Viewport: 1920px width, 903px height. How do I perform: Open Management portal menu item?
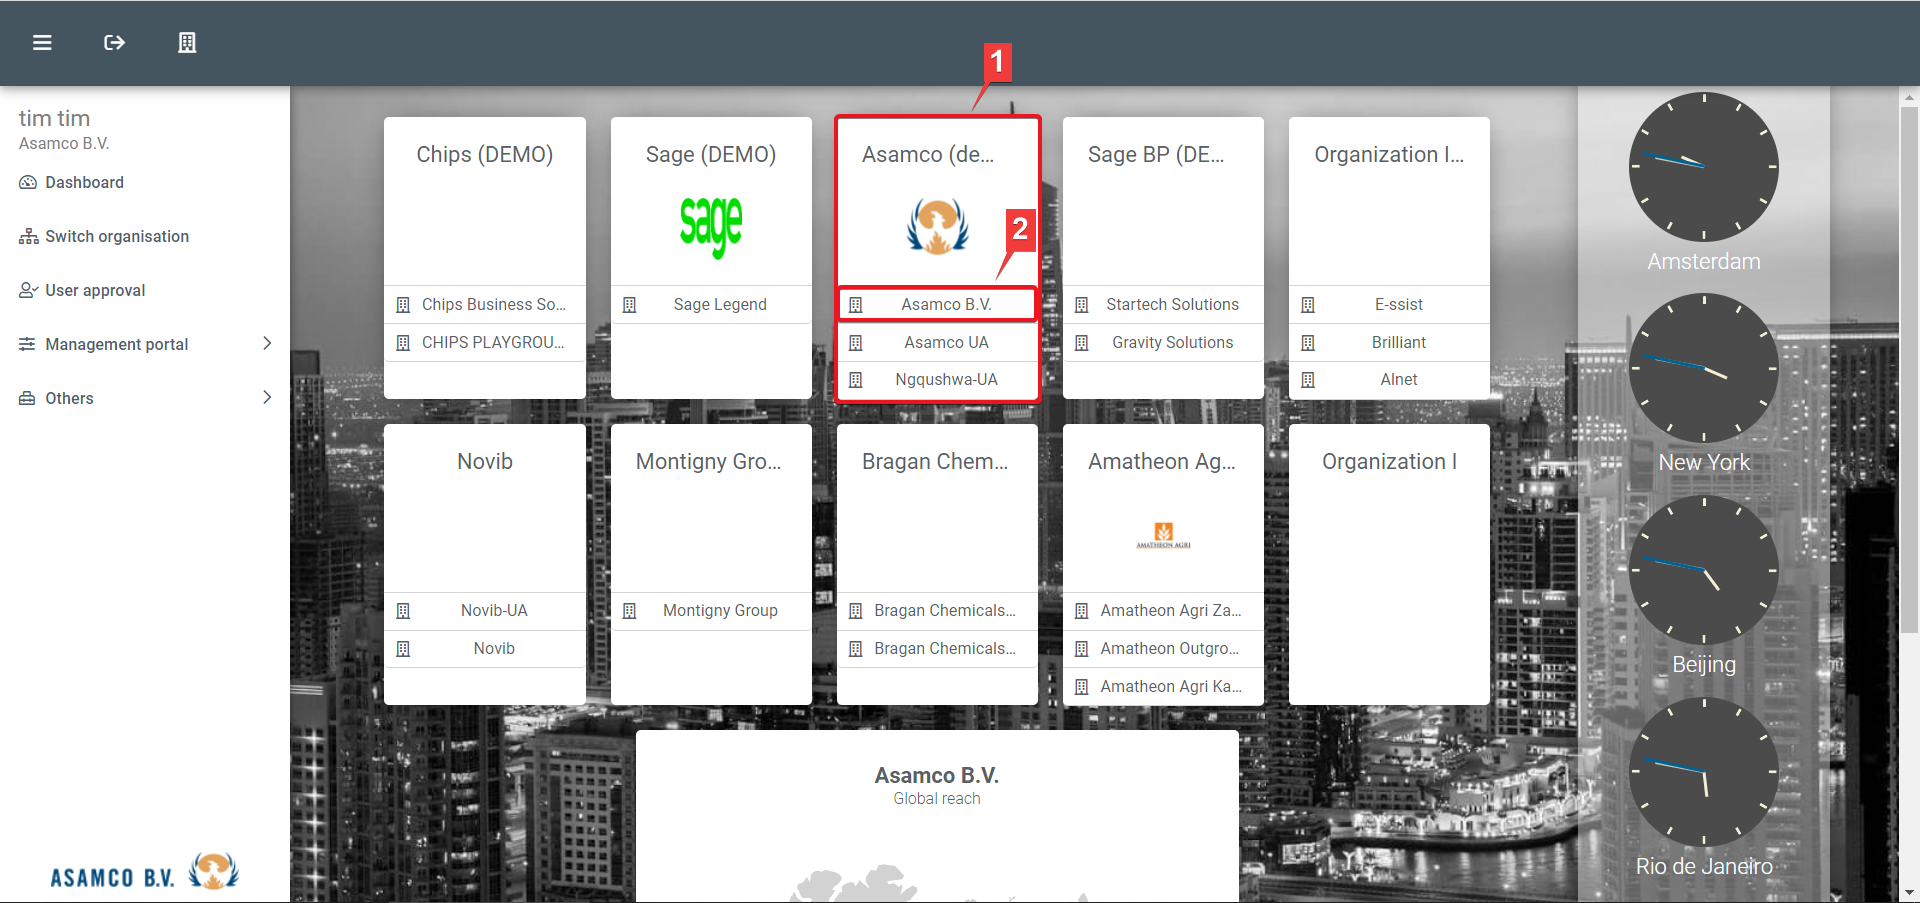145,344
